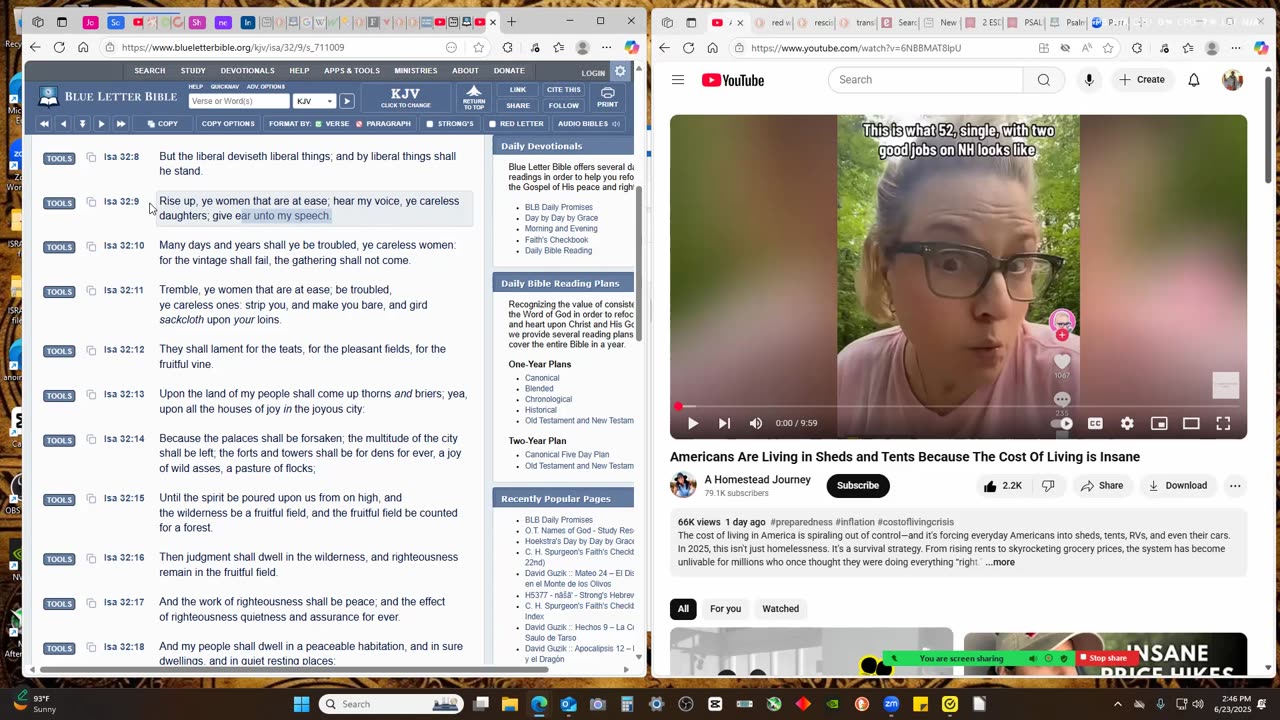Enter fullscreen in YouTube player
This screenshot has height=720, width=1280.
1223,423
